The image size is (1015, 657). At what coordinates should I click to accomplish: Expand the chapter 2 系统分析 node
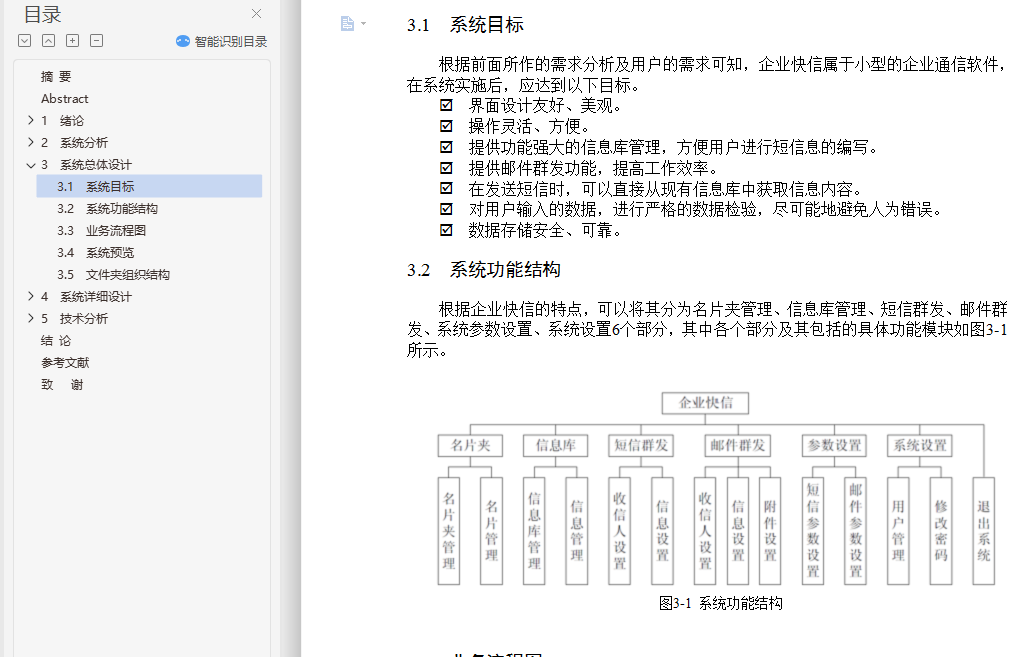pos(30,142)
